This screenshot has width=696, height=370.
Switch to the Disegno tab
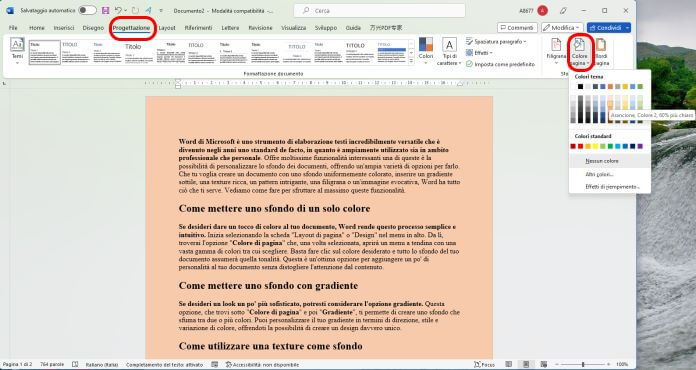[x=93, y=28]
